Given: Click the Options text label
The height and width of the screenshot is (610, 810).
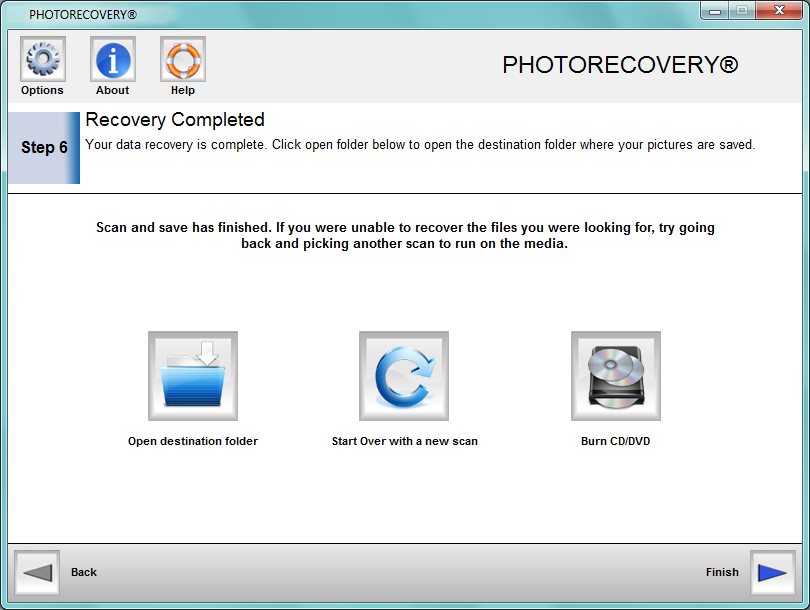Looking at the screenshot, I should [x=42, y=90].
